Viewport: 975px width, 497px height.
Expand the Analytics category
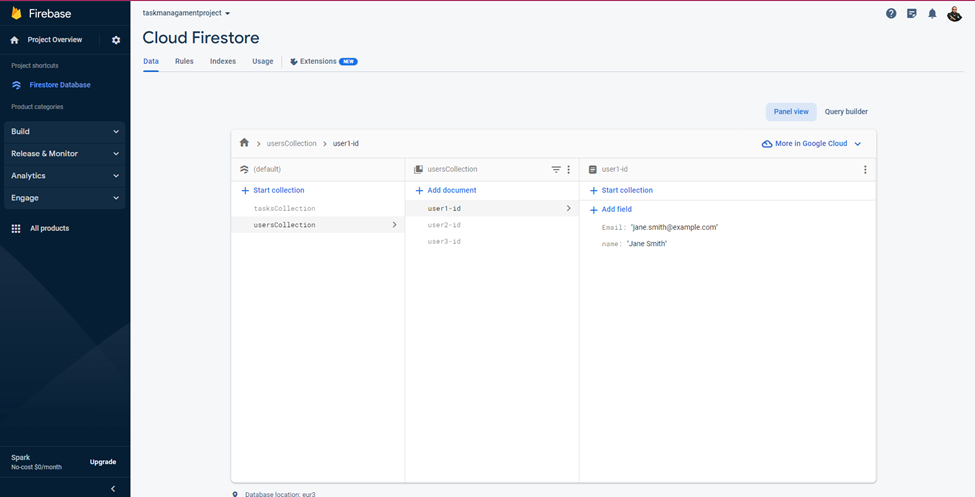point(65,176)
